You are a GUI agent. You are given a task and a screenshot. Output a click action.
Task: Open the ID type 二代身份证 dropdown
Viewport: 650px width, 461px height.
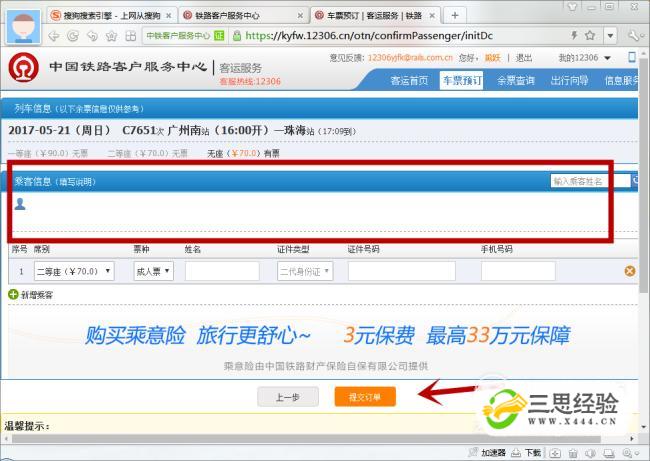(x=305, y=271)
